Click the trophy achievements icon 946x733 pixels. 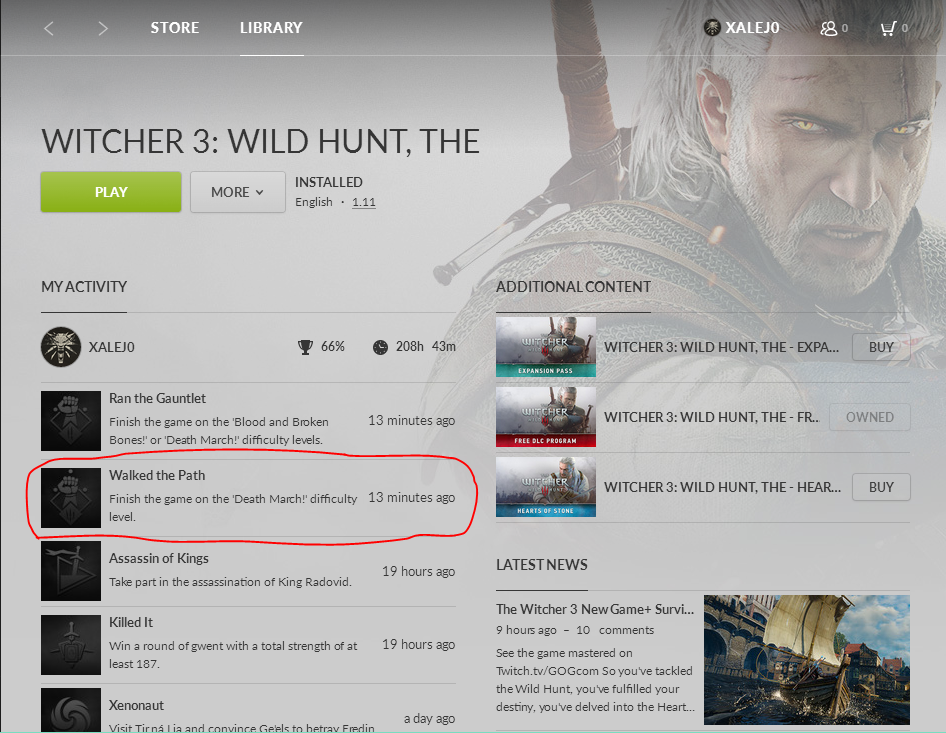pos(305,347)
